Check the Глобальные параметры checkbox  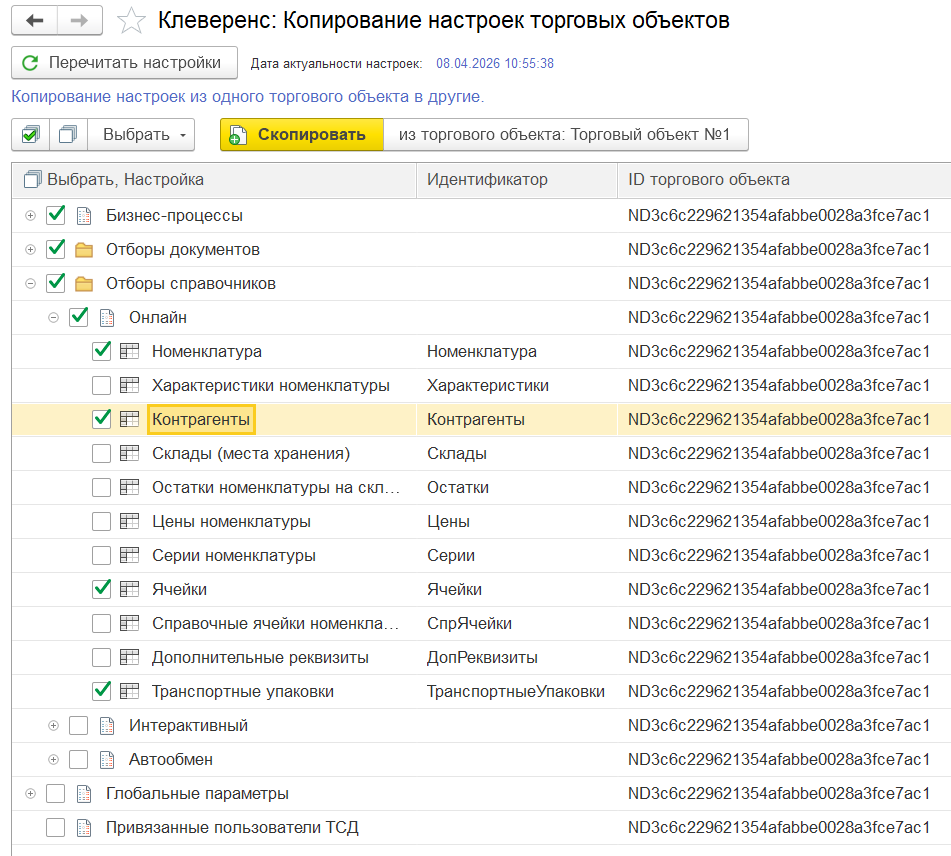coord(55,794)
